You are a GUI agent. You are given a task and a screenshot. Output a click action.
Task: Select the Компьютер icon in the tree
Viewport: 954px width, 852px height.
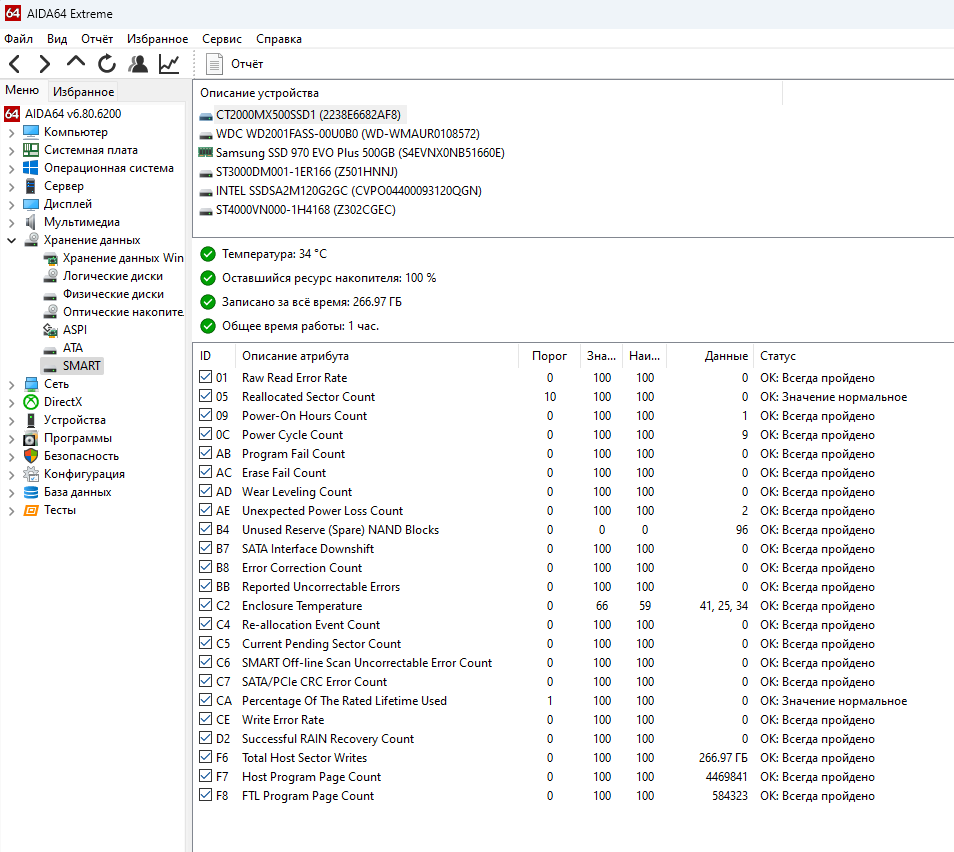pyautogui.click(x=31, y=132)
